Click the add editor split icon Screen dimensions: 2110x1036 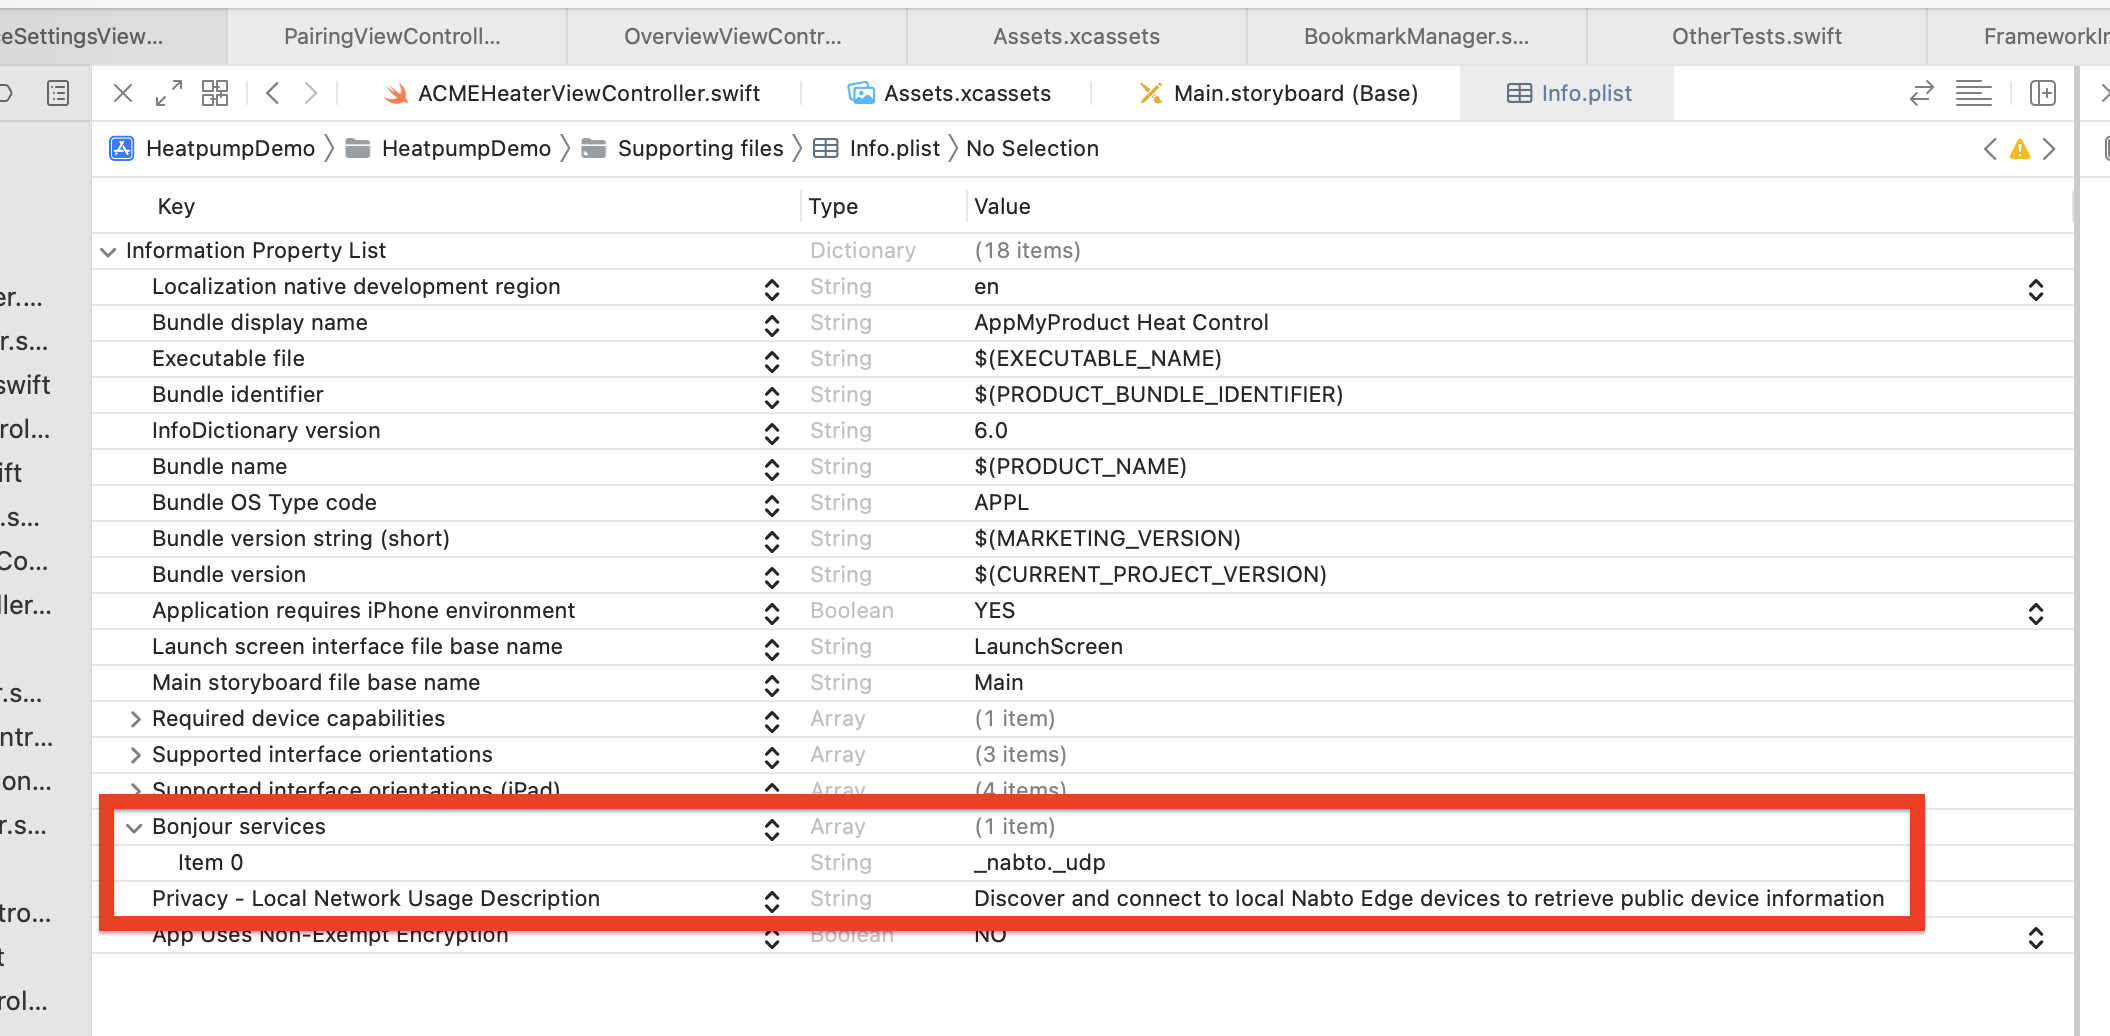[2043, 94]
